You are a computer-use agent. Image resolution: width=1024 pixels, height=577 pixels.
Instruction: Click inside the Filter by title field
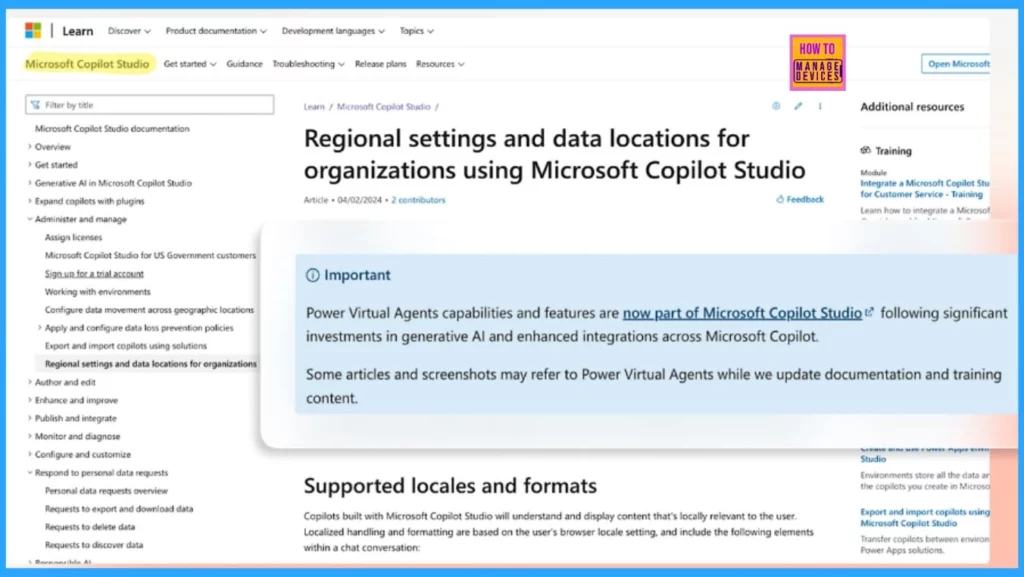point(150,105)
